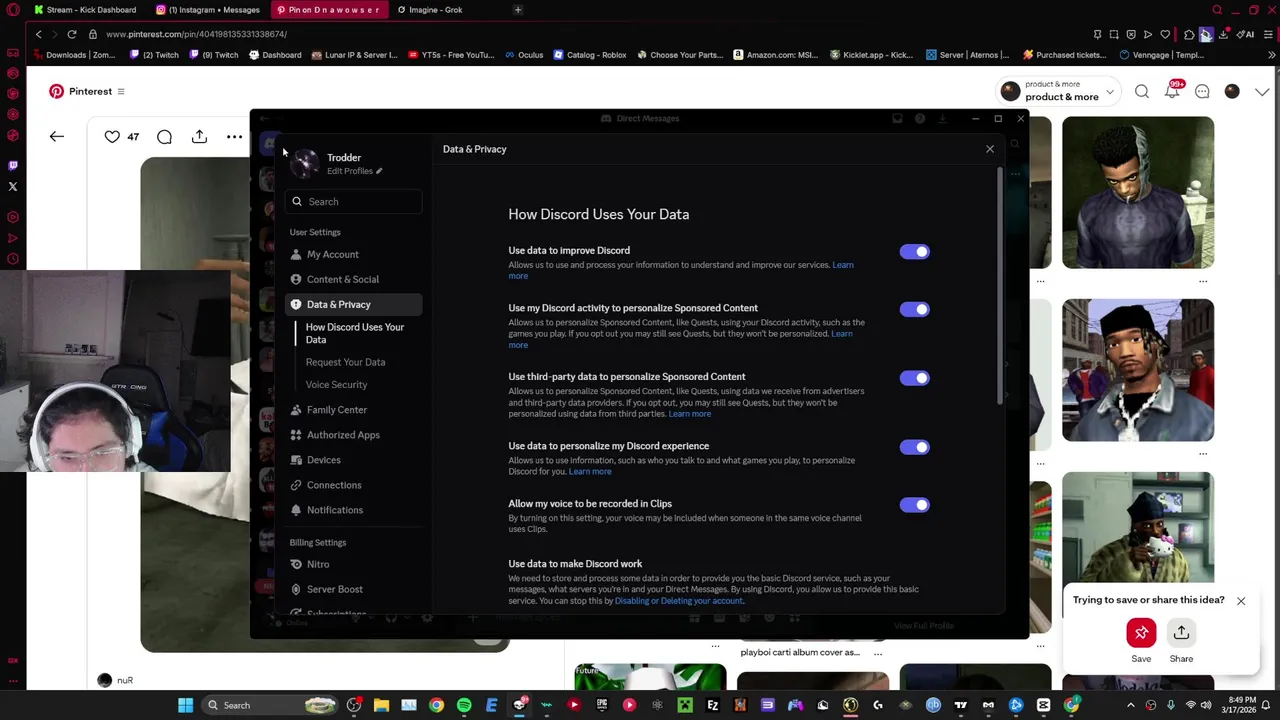Screen dimensions: 1280x720
Task: Dismiss Trying to save or share popup
Action: (1241, 601)
